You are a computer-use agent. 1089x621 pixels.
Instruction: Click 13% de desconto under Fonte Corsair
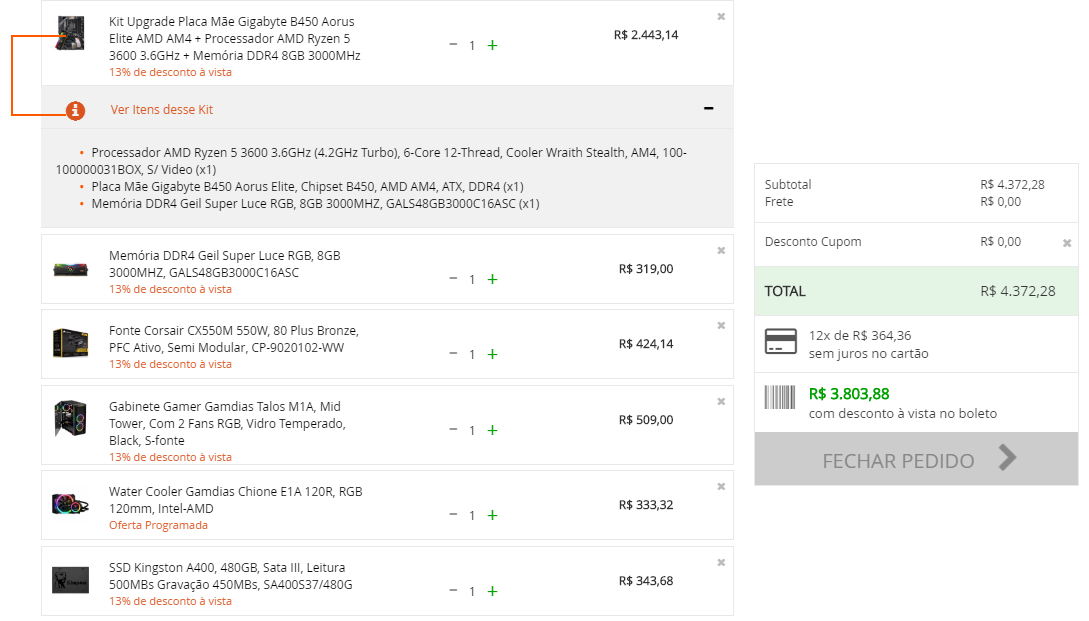point(170,365)
